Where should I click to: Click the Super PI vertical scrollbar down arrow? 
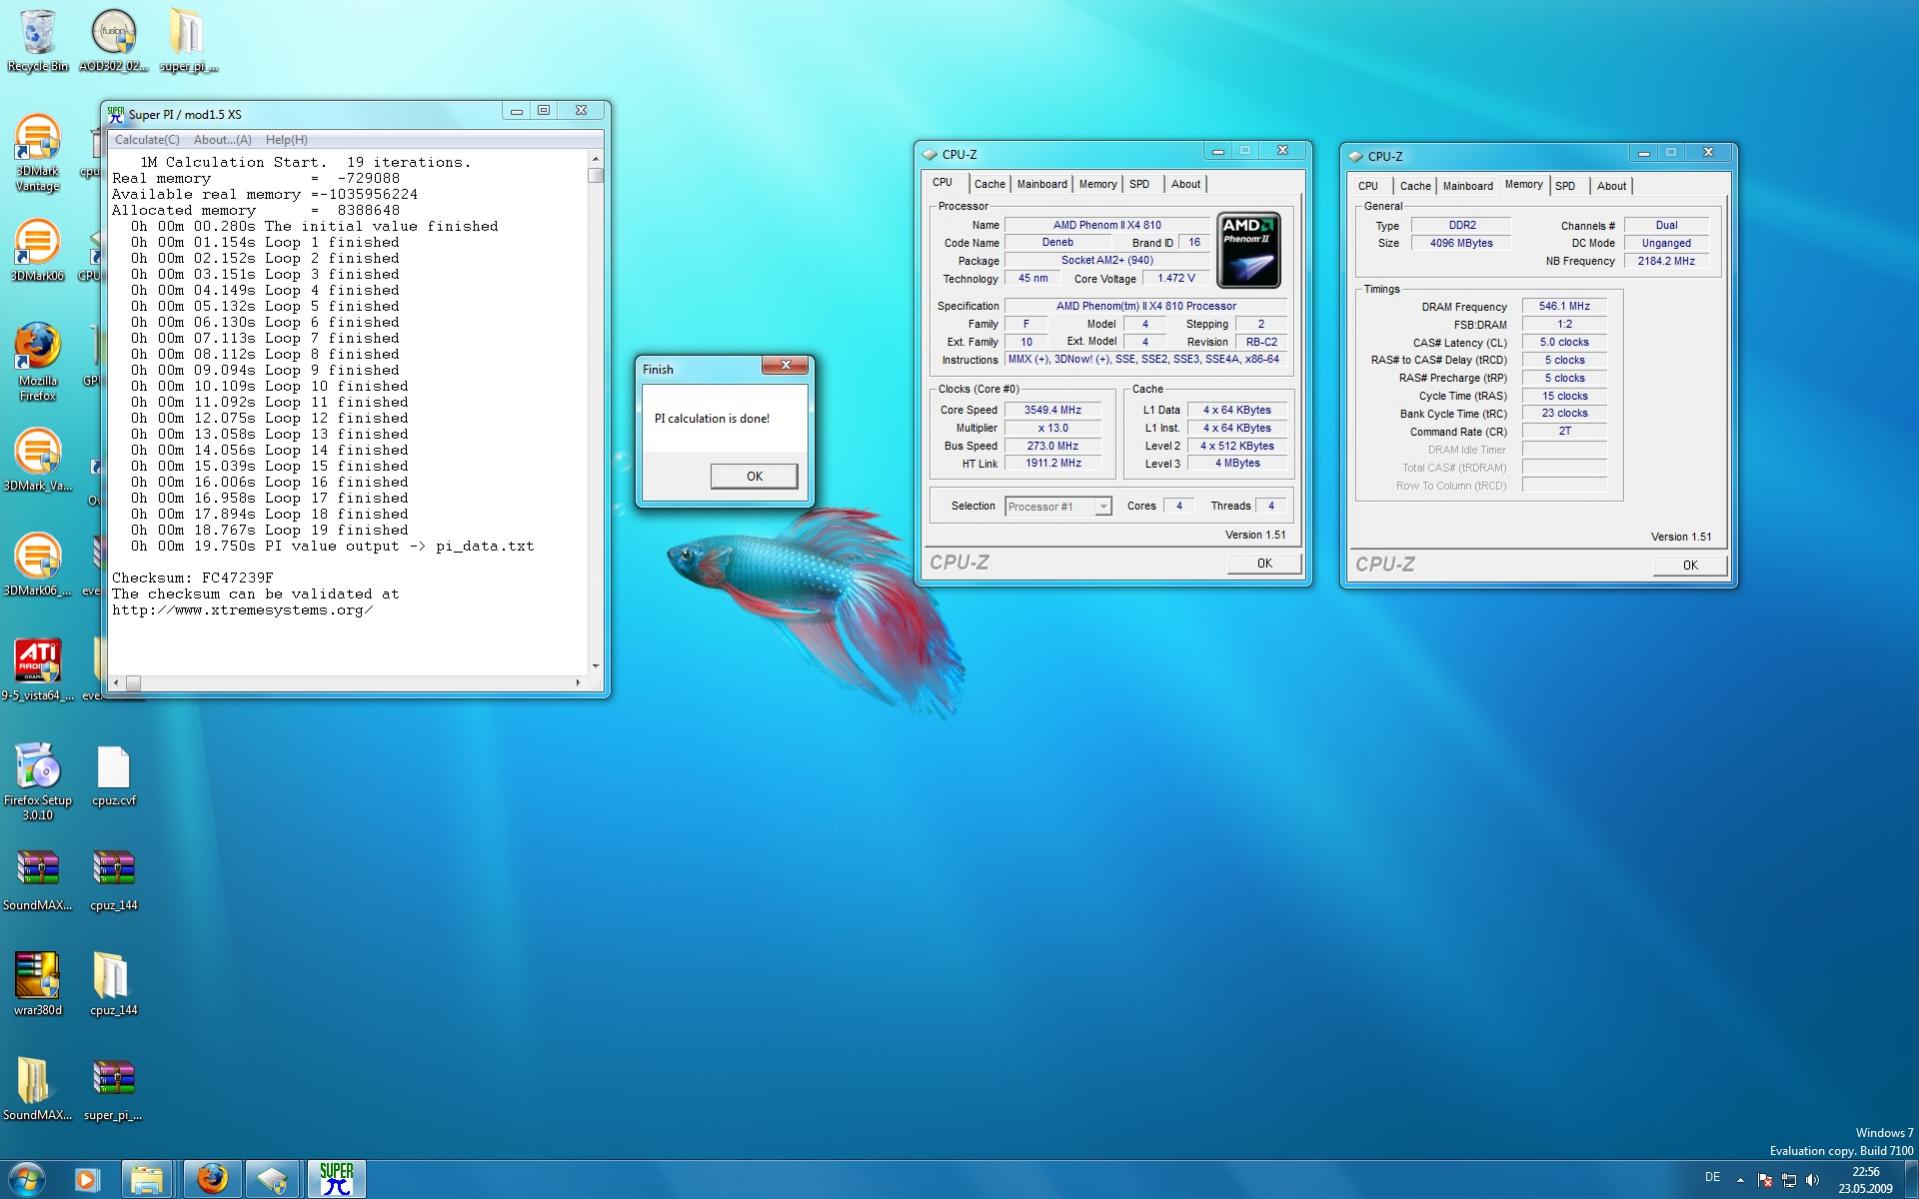coord(596,666)
